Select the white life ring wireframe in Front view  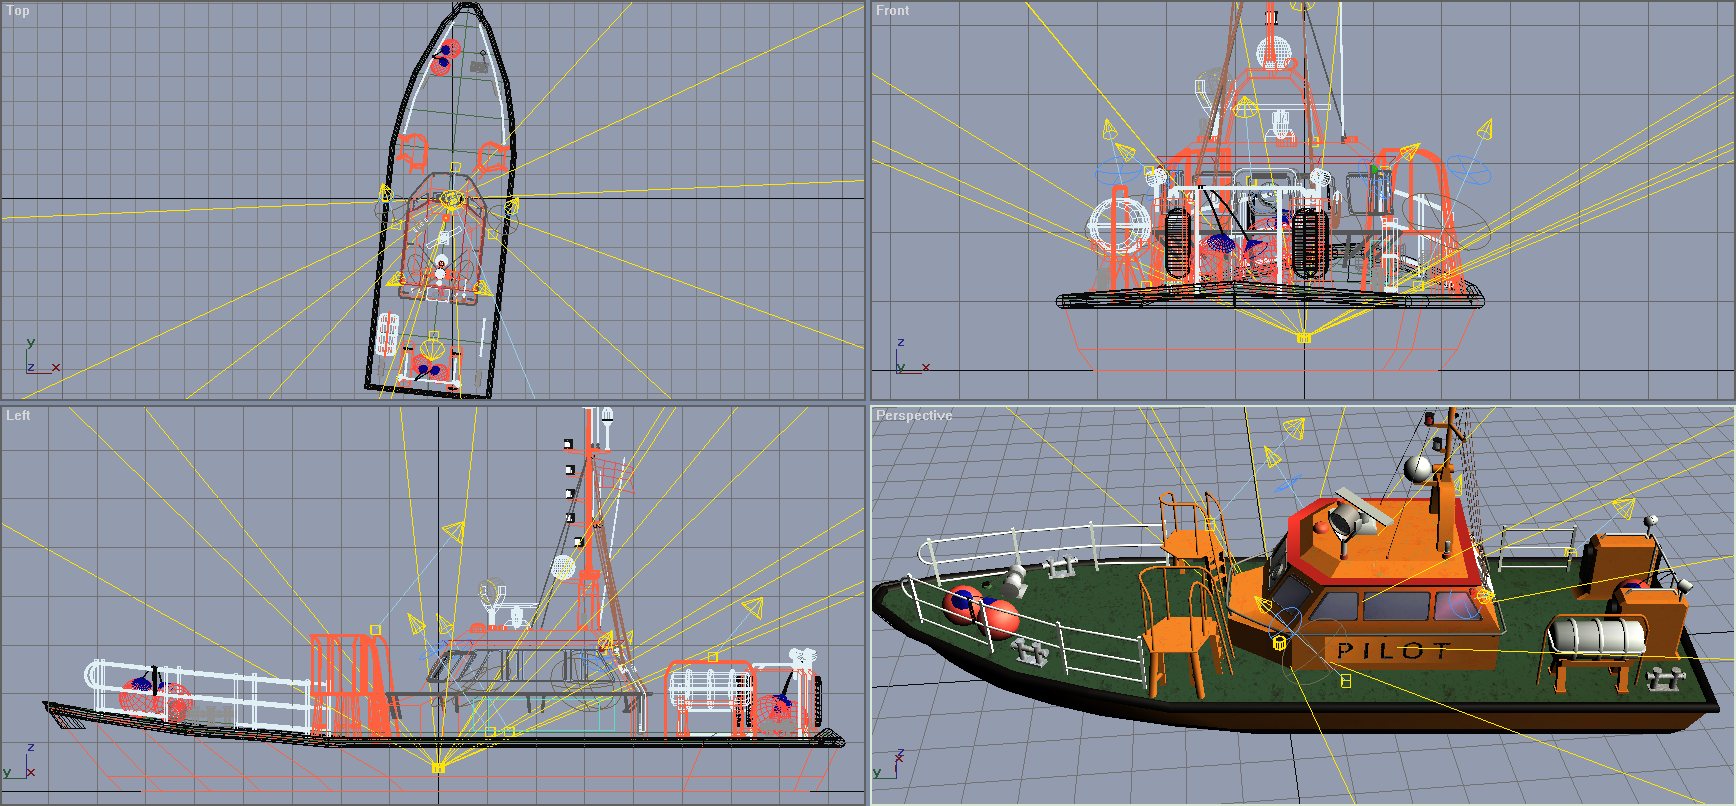pos(1120,225)
